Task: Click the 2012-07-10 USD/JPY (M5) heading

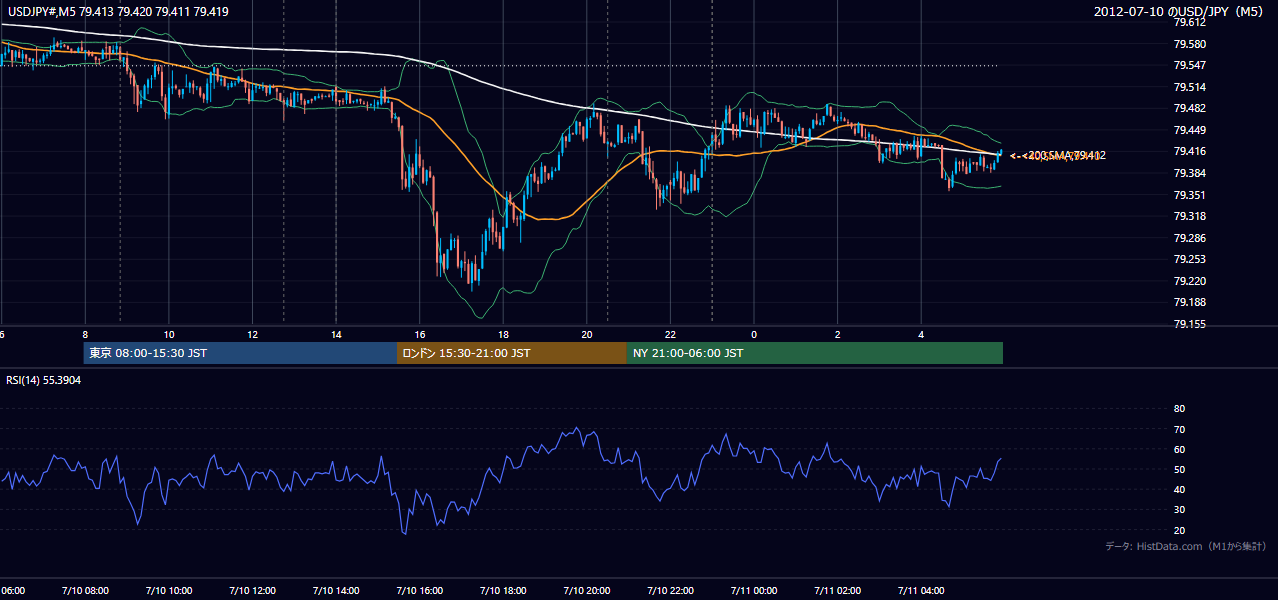Action: pyautogui.click(x=1180, y=12)
